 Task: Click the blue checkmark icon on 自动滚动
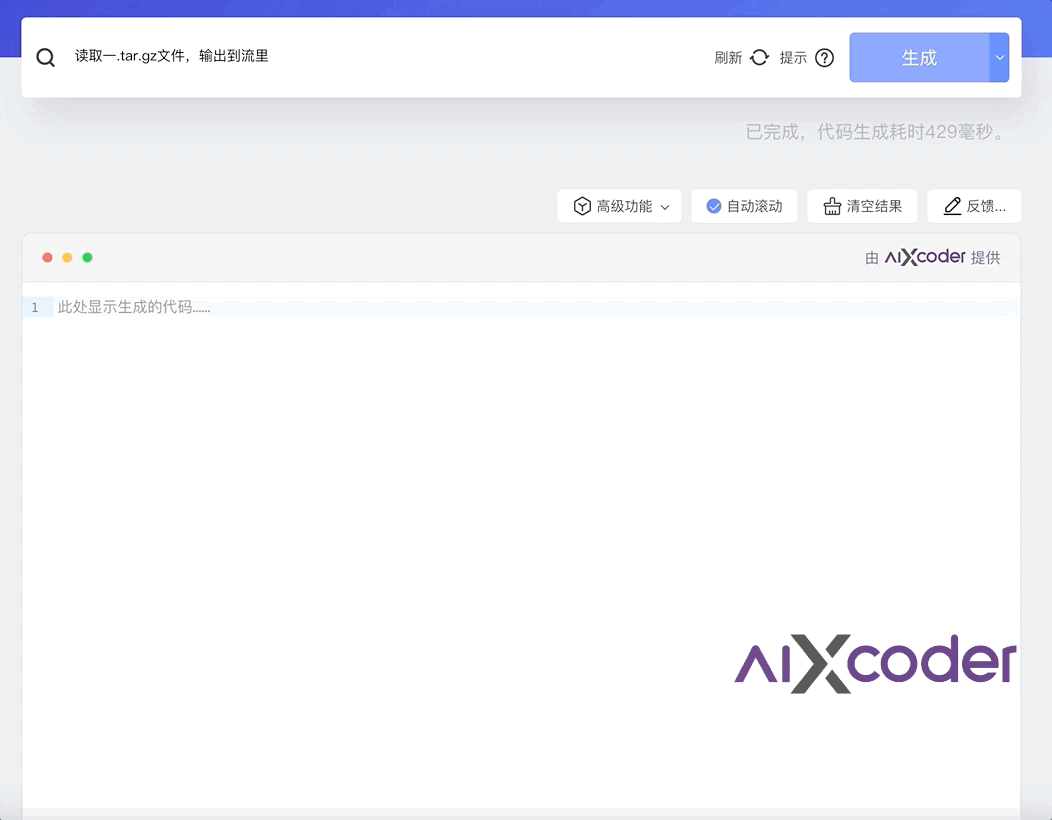click(714, 206)
